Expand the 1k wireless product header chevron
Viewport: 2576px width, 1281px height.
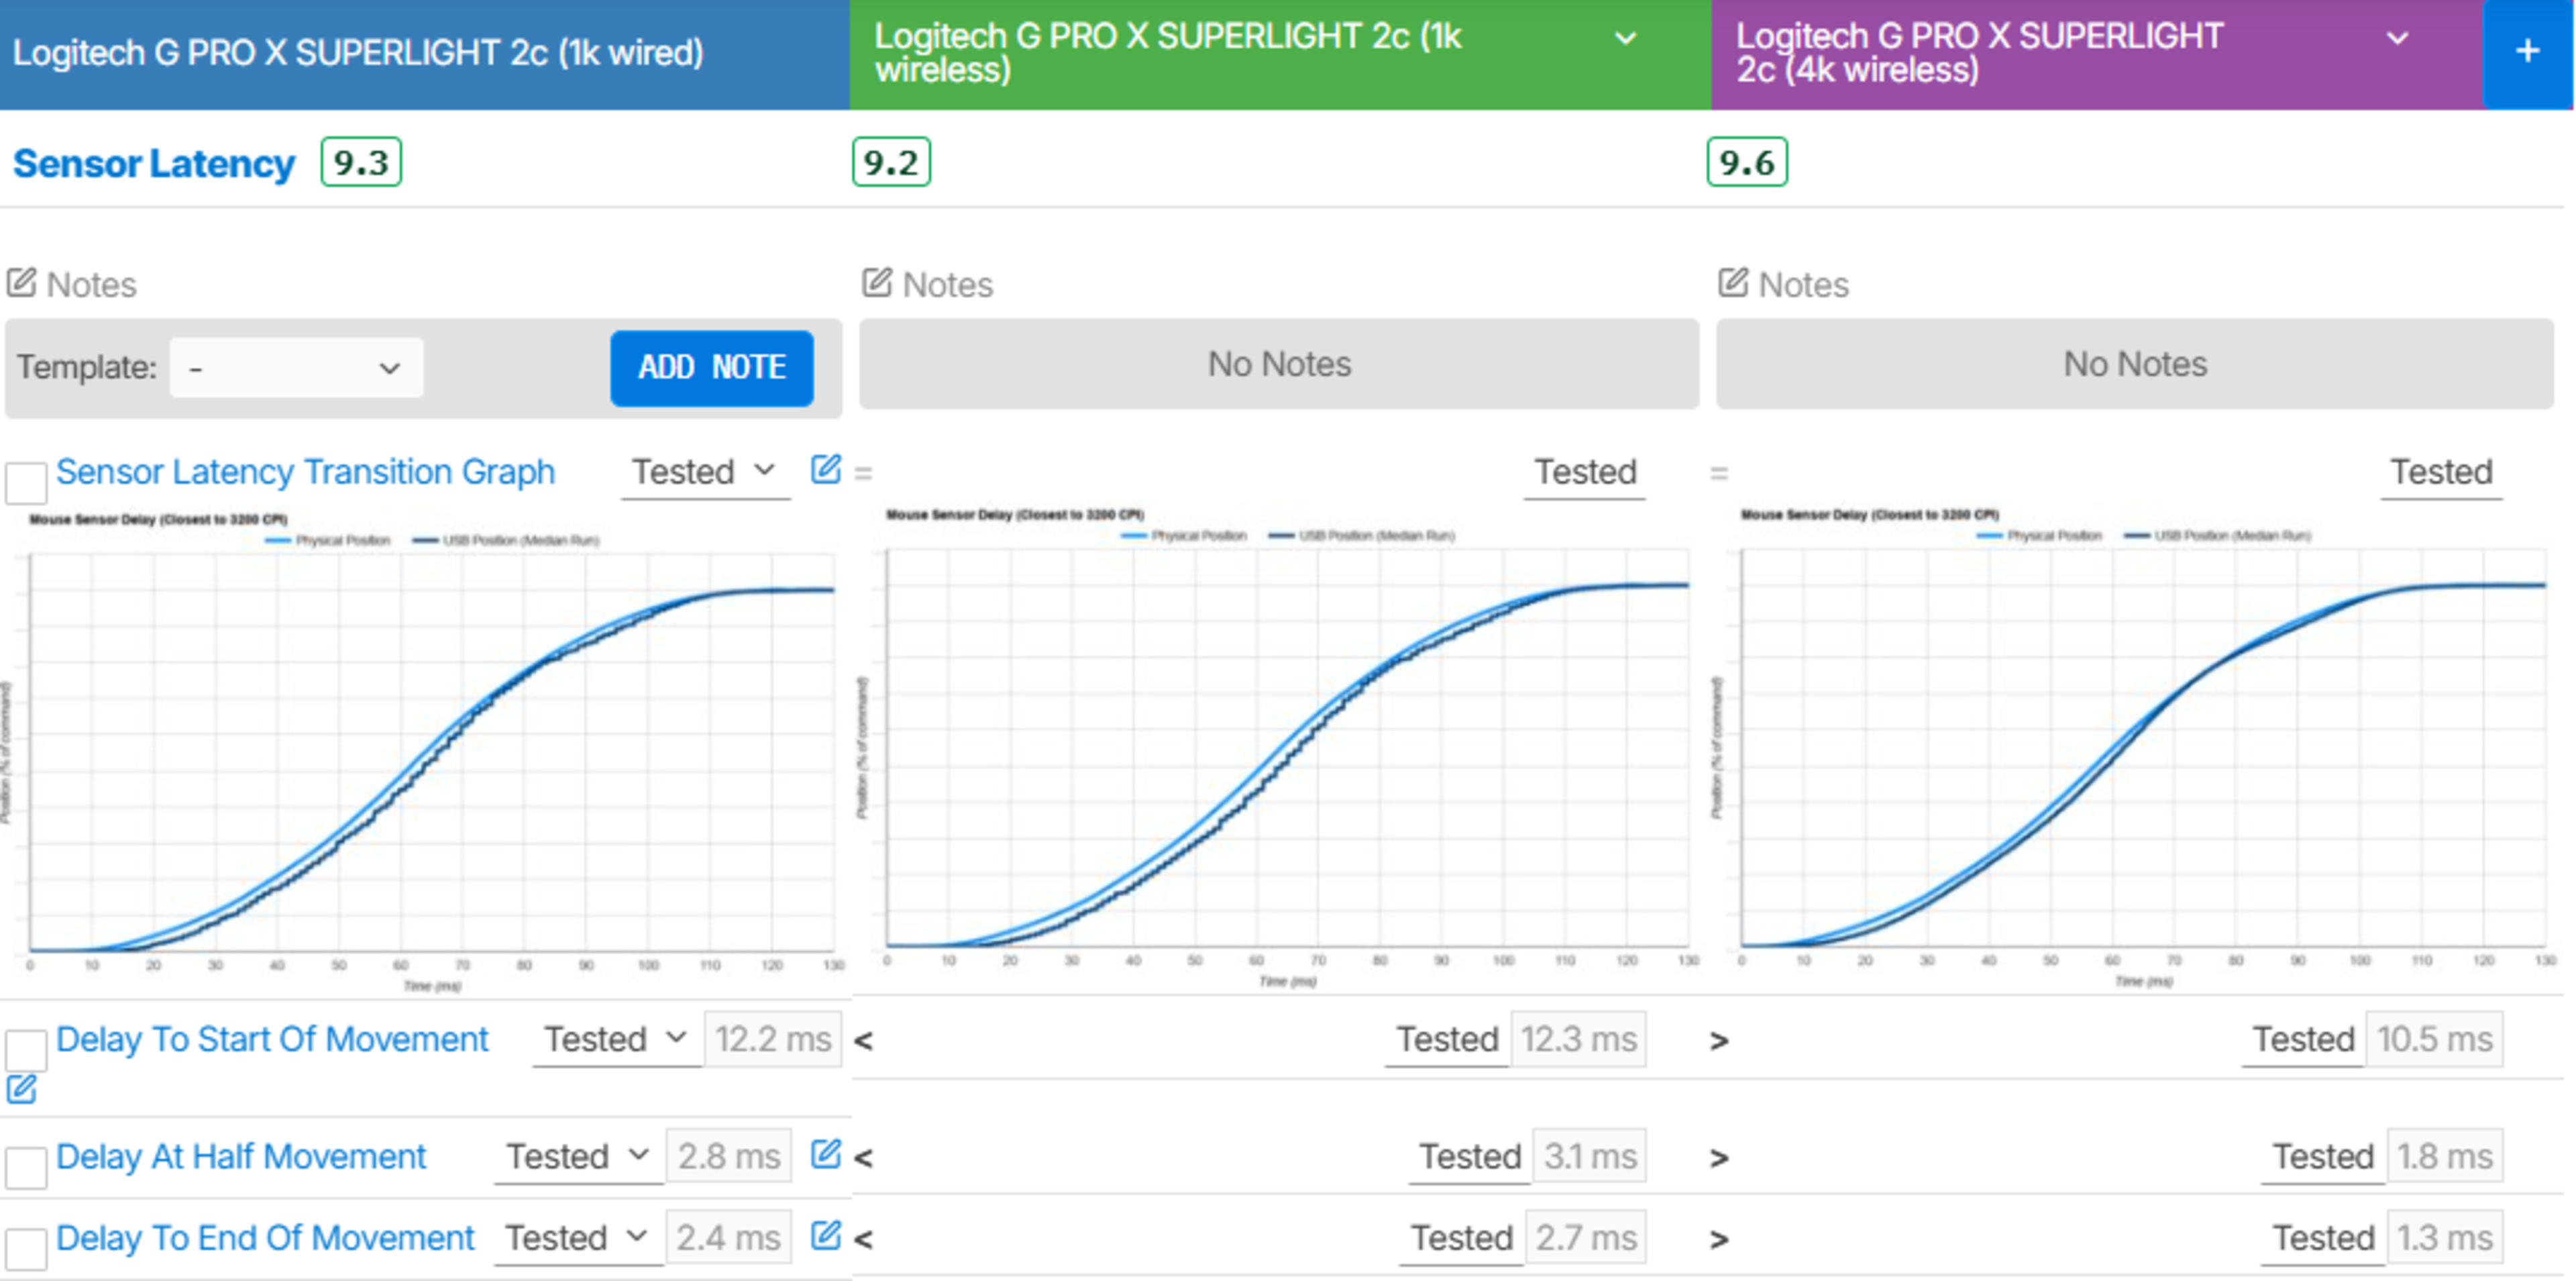(x=1626, y=39)
